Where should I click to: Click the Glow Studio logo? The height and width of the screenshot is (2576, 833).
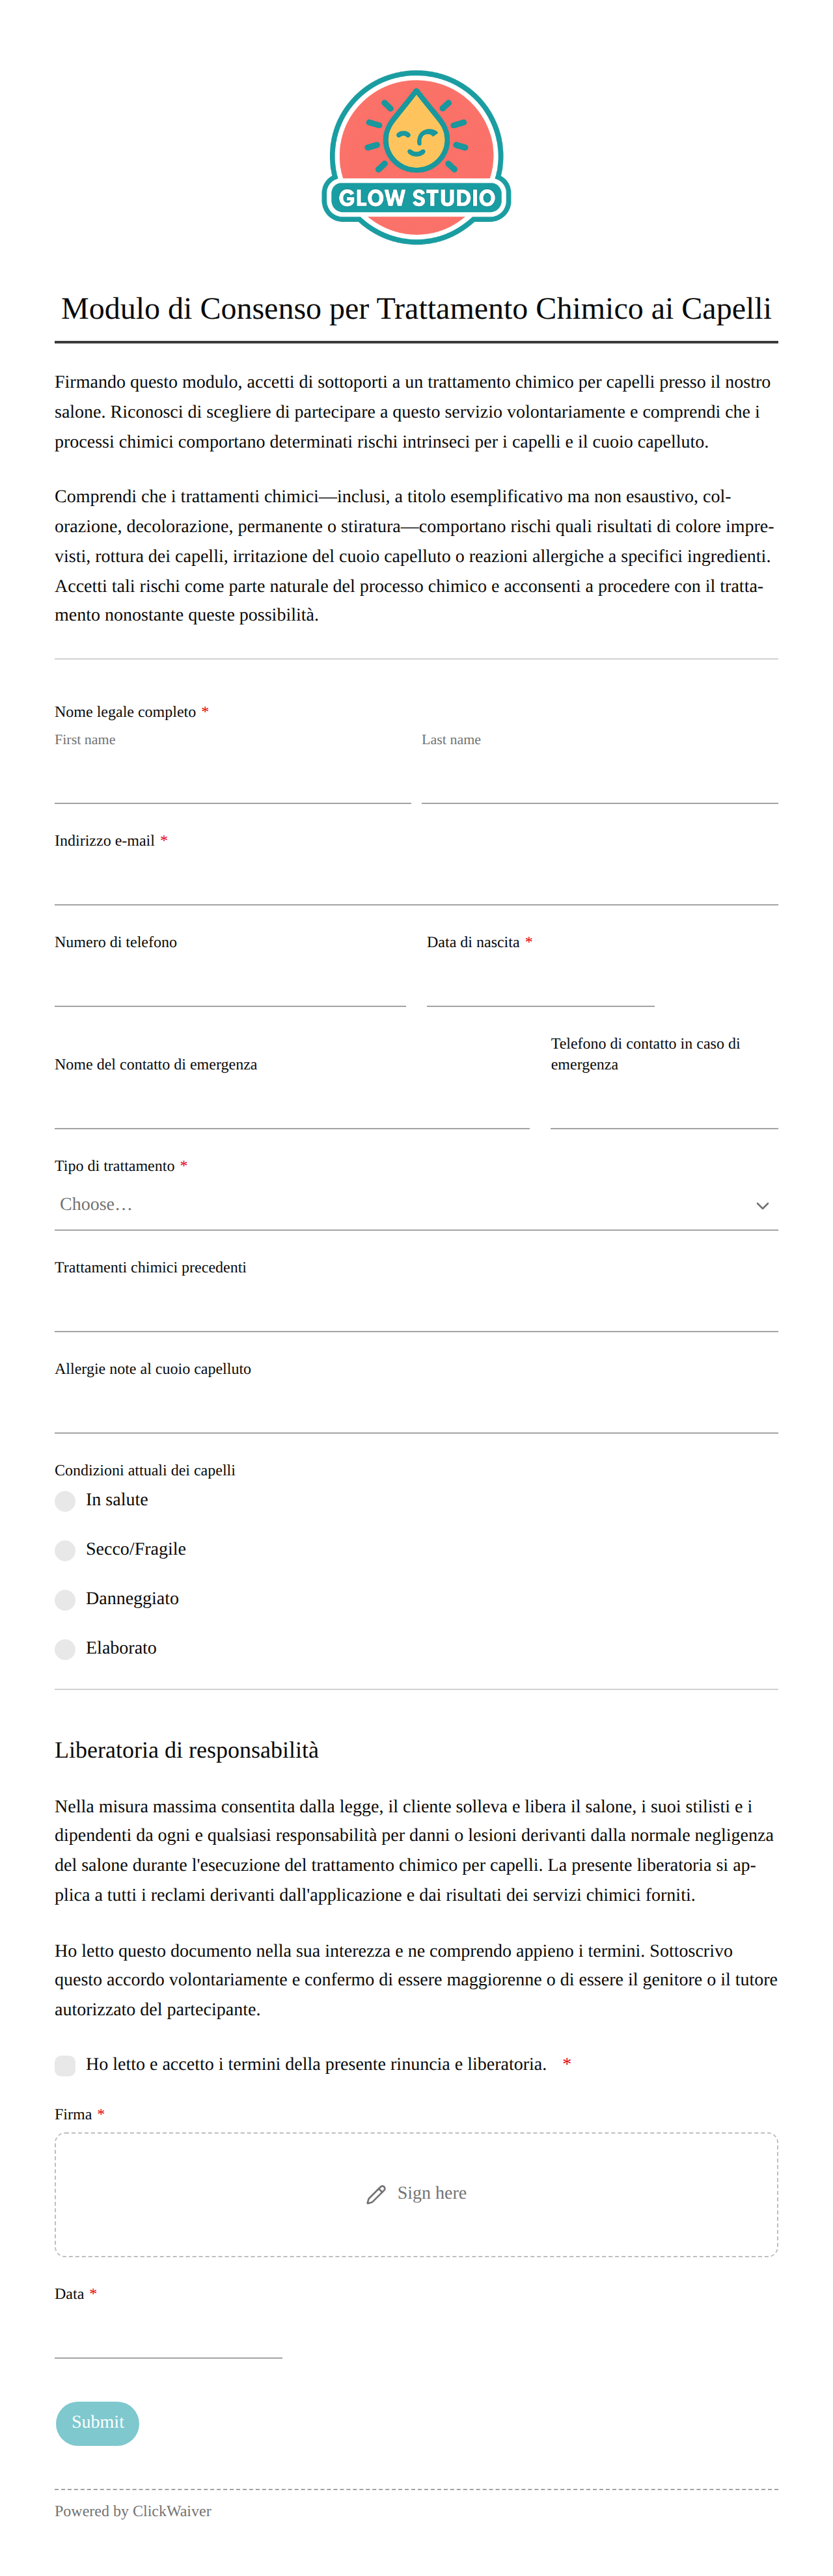click(x=416, y=157)
